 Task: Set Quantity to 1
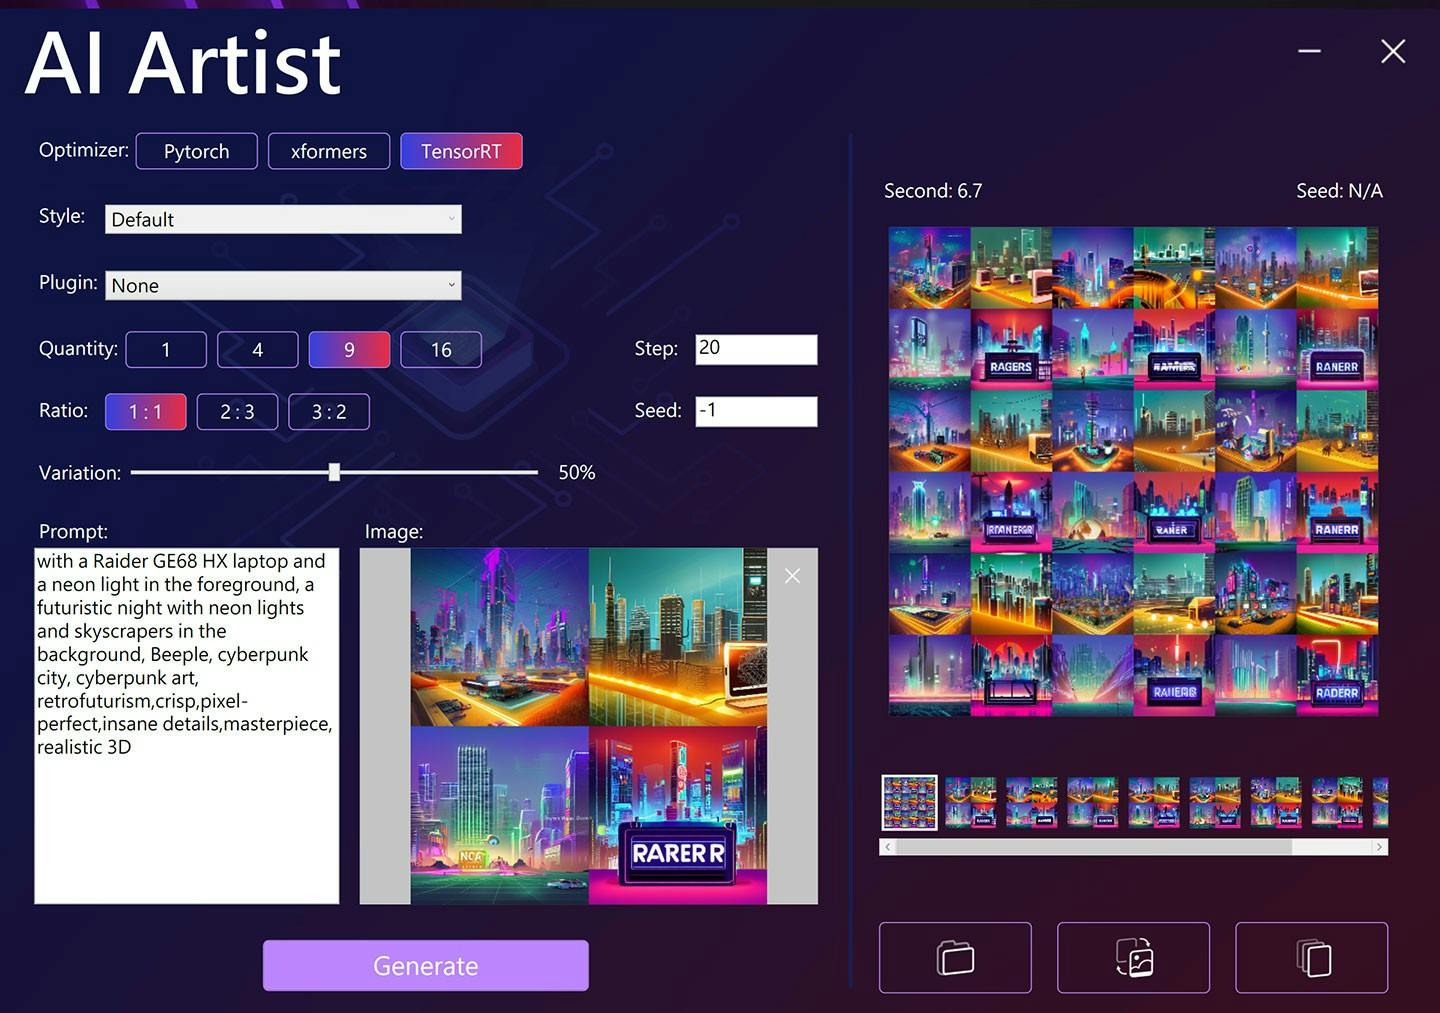click(166, 349)
